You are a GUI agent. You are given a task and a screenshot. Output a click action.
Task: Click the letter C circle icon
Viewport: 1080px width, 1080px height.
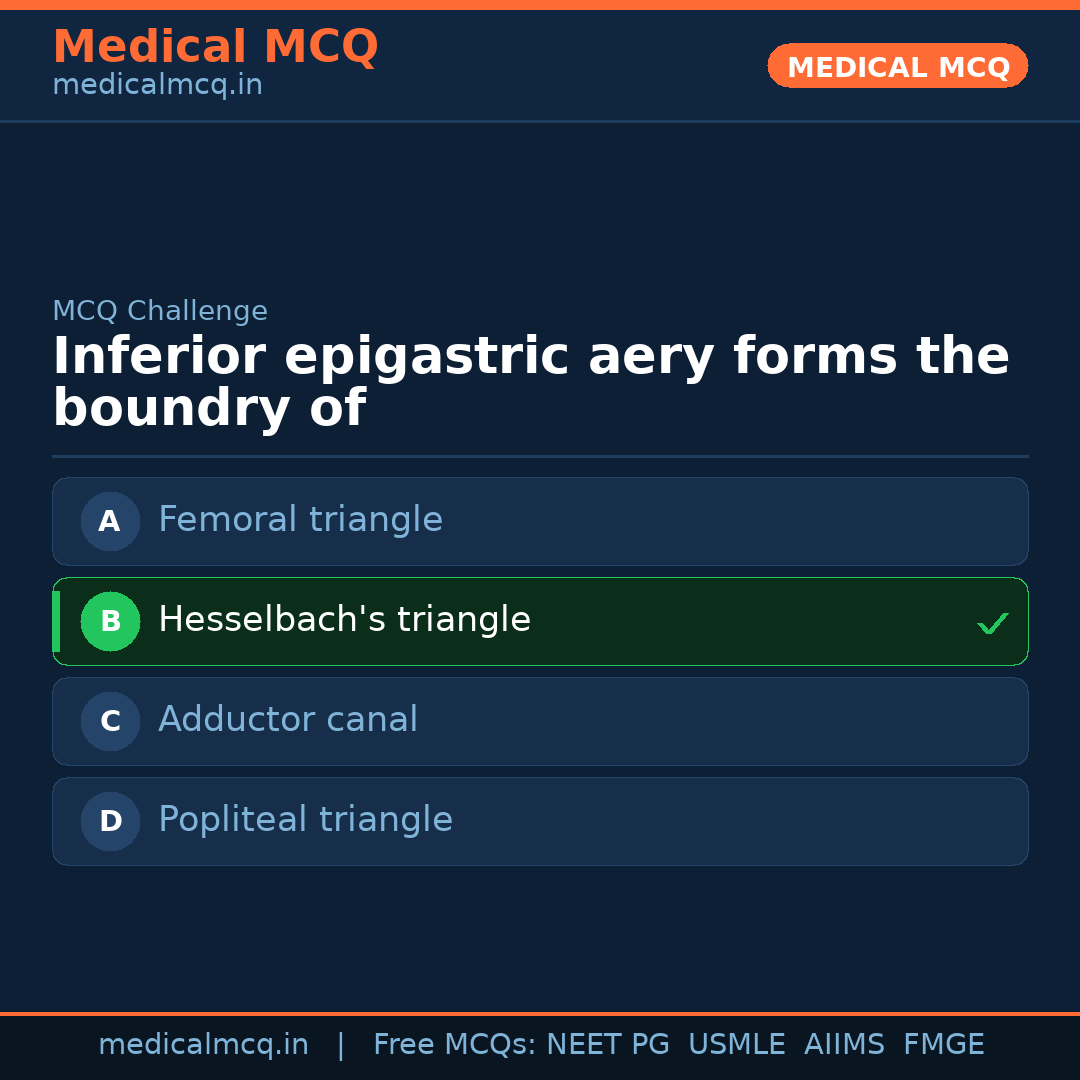pos(110,721)
